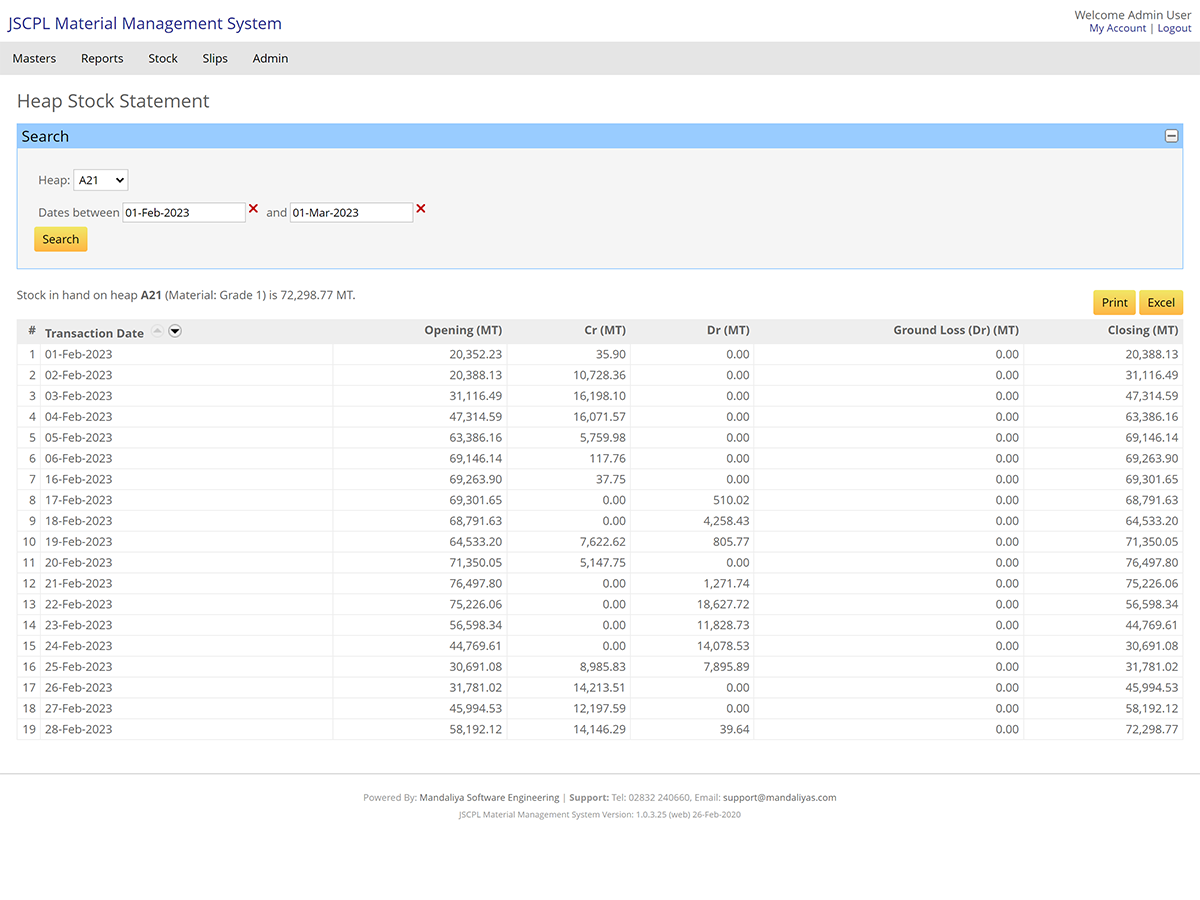Clear the second date using the red X icon
The height and width of the screenshot is (900, 1200).
[x=421, y=211]
